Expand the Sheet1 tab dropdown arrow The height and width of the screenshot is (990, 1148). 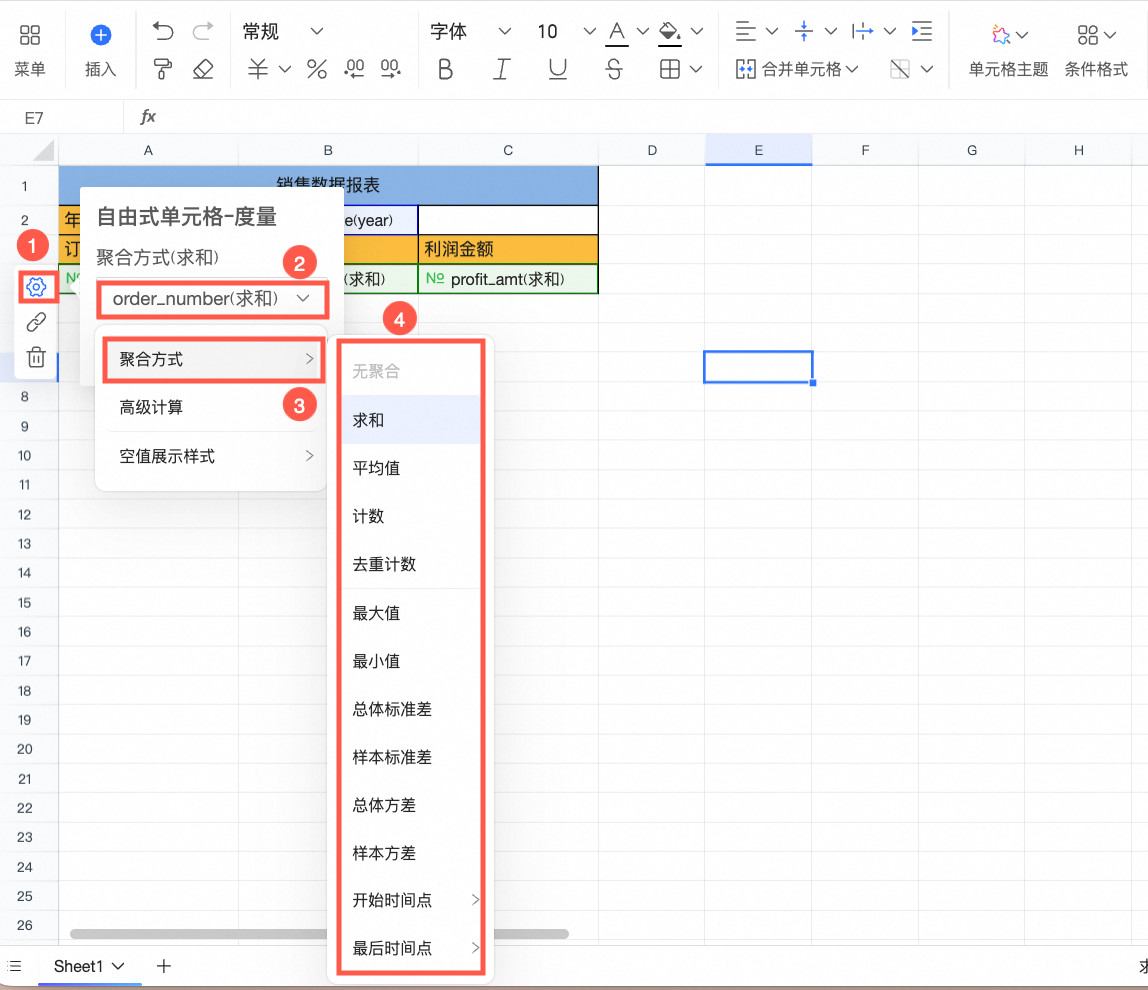(x=118, y=966)
